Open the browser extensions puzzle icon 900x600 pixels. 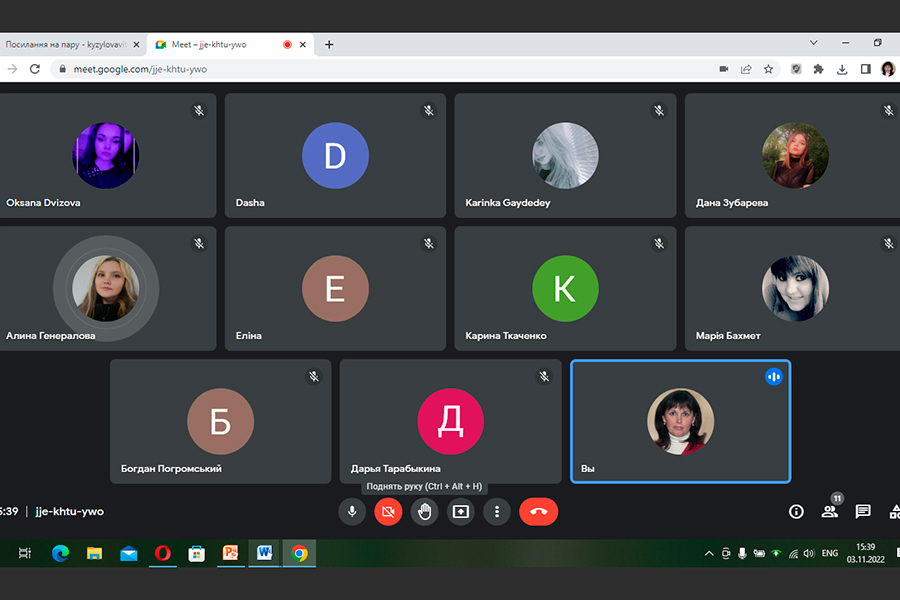coord(818,69)
